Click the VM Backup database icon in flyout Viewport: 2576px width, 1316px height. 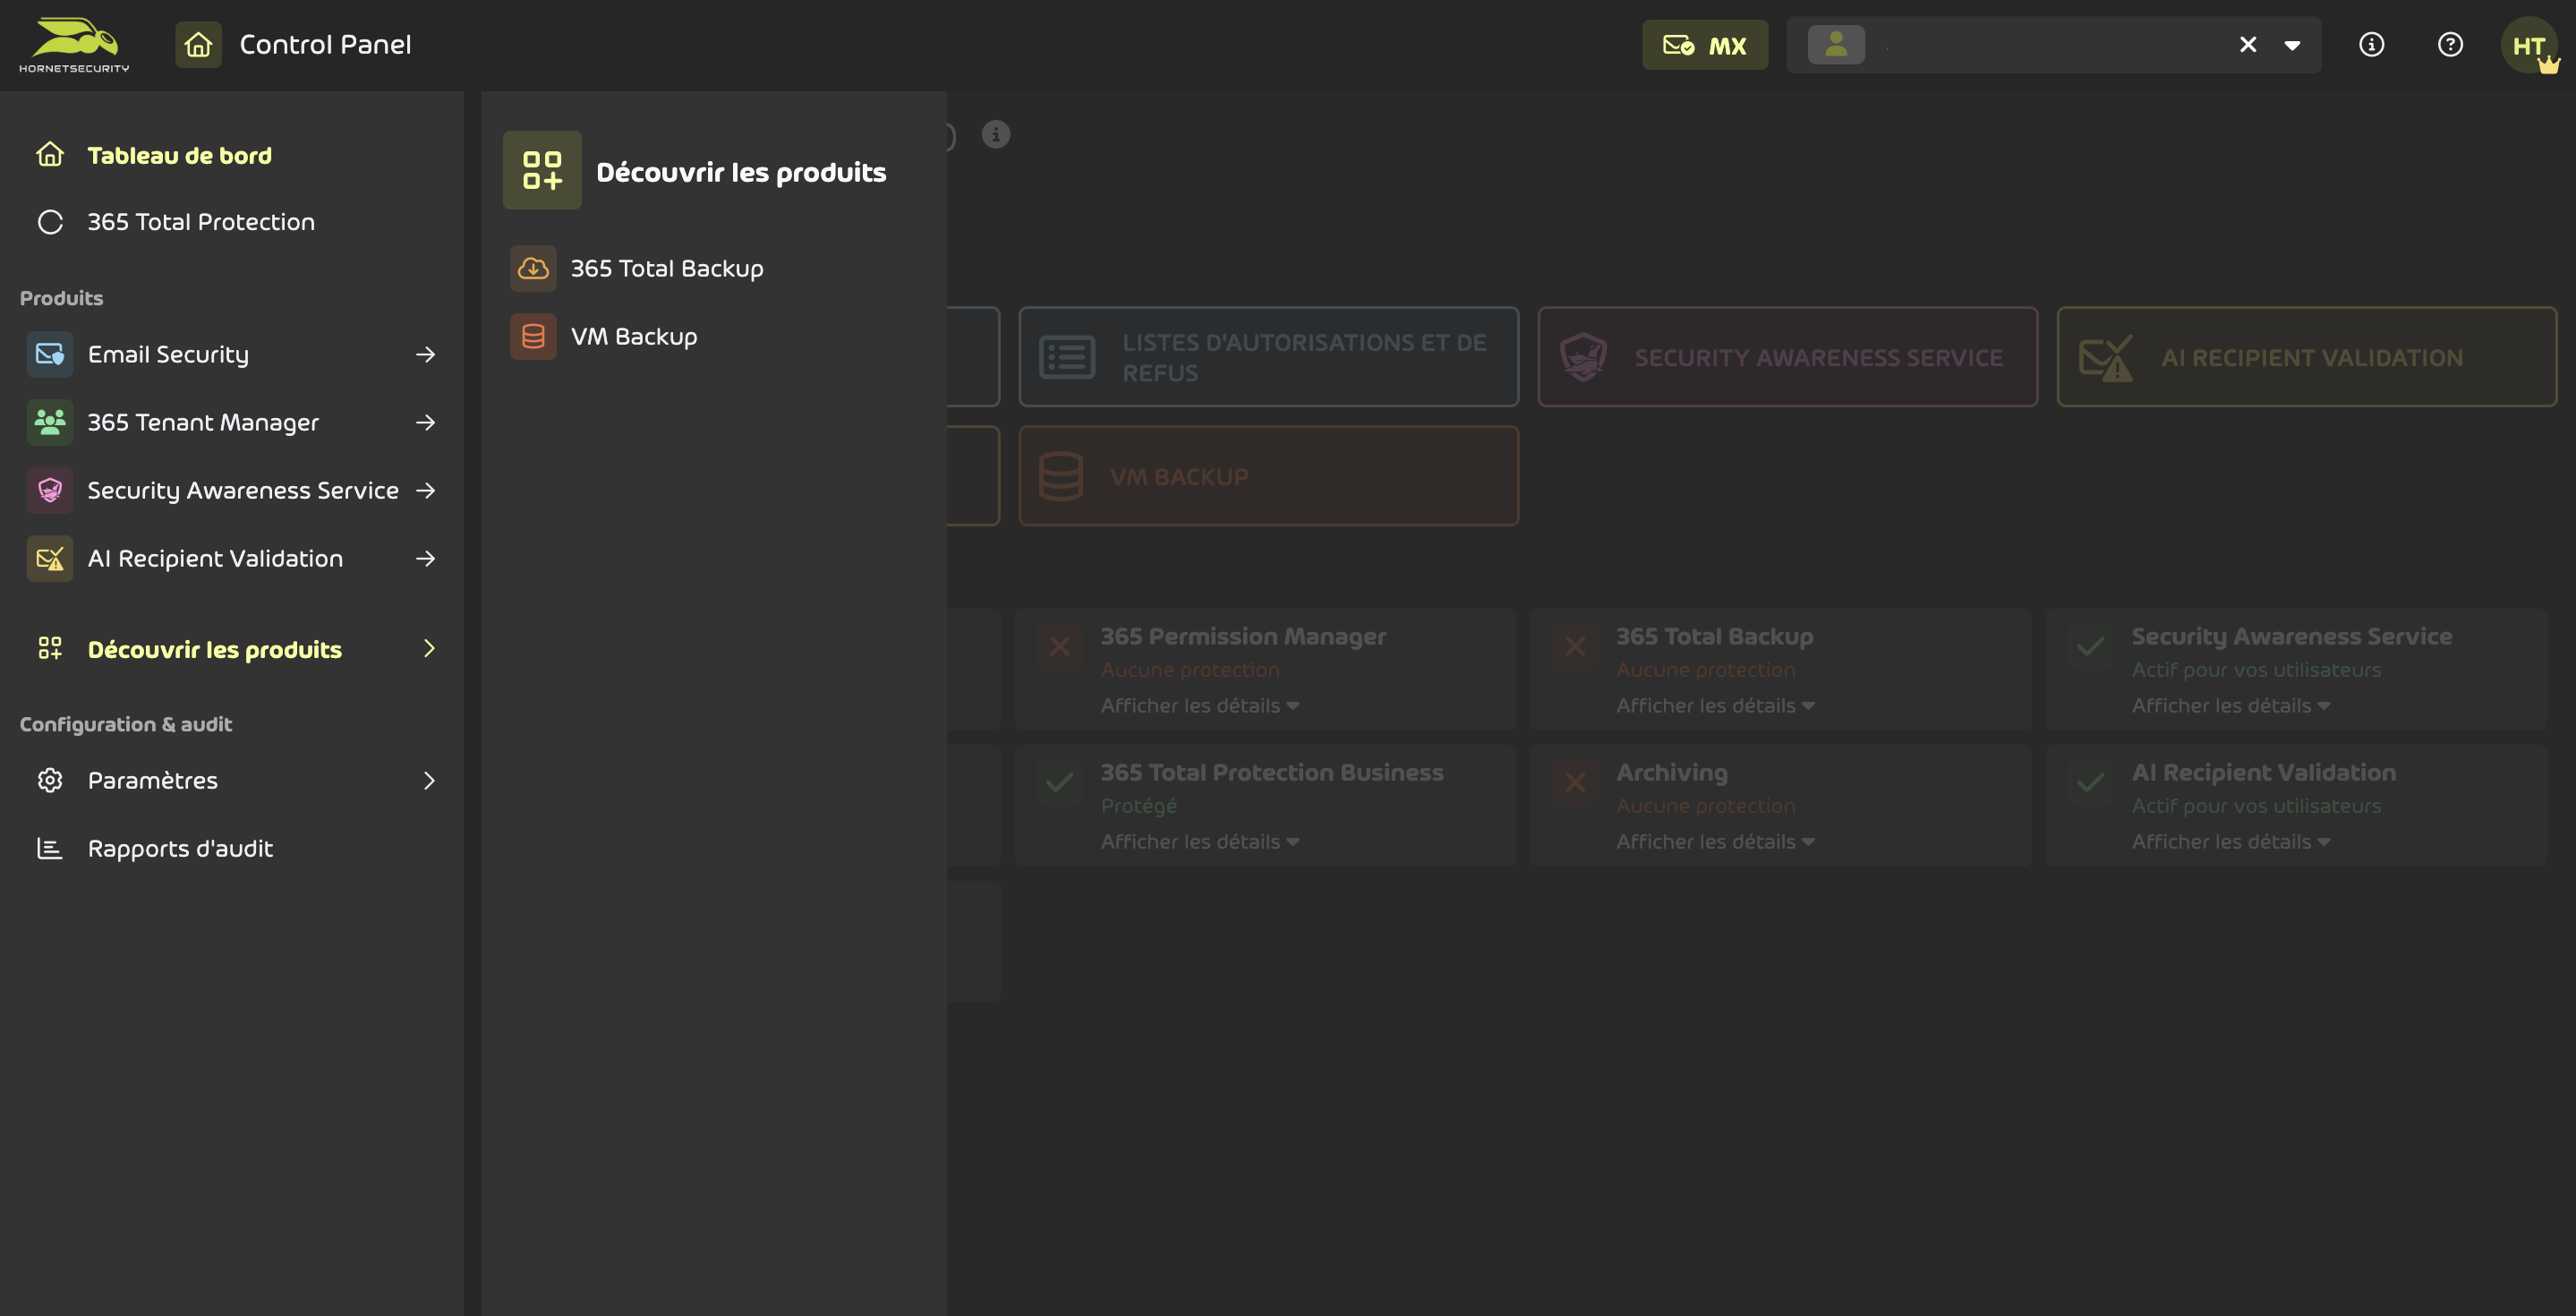point(533,336)
